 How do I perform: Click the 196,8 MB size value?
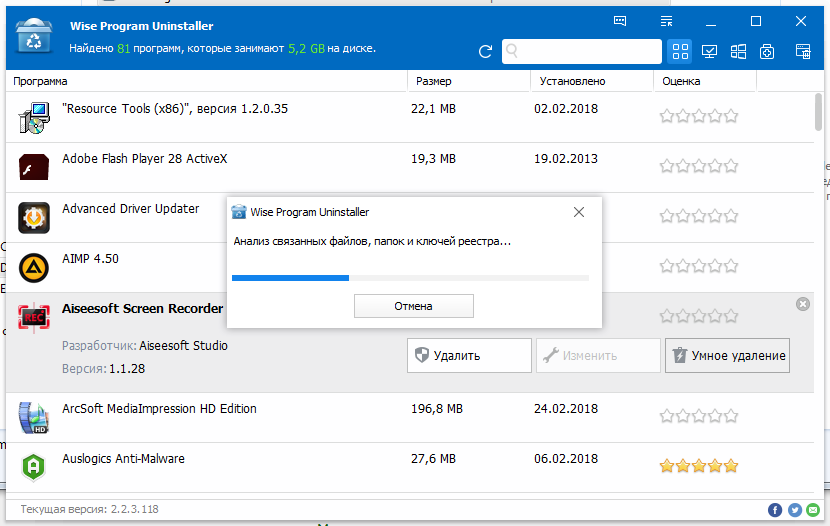click(x=437, y=409)
